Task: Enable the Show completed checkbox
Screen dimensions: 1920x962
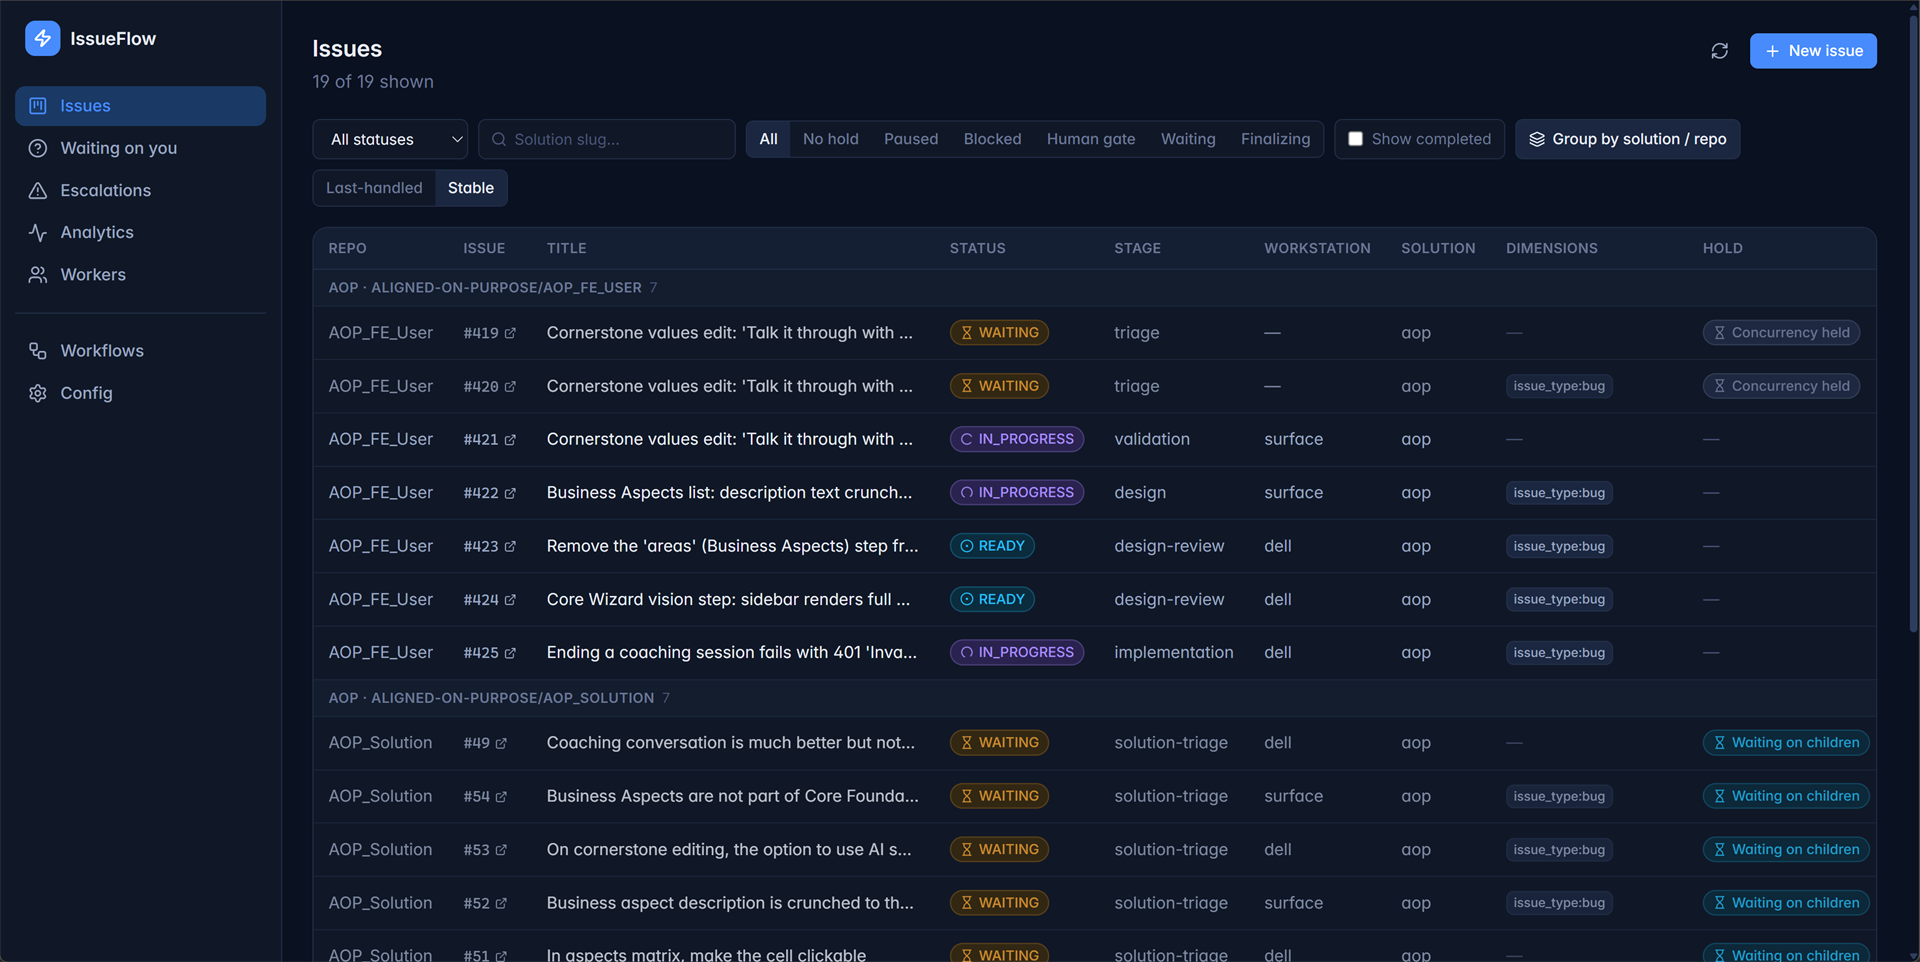Action: coord(1355,139)
